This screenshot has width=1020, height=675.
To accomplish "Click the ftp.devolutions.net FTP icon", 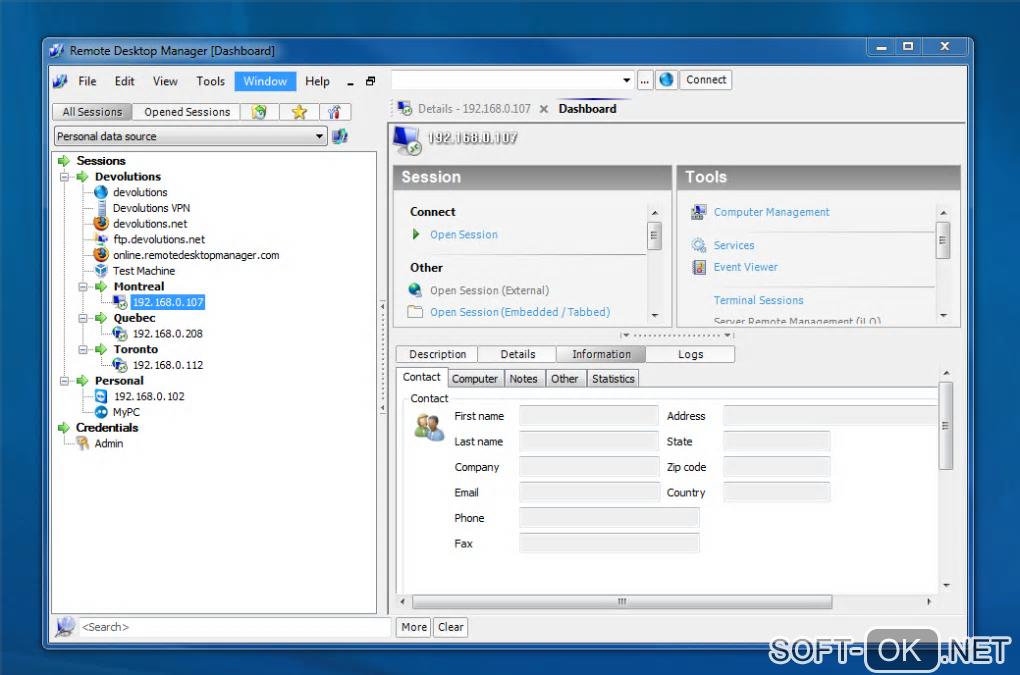I will click(101, 239).
